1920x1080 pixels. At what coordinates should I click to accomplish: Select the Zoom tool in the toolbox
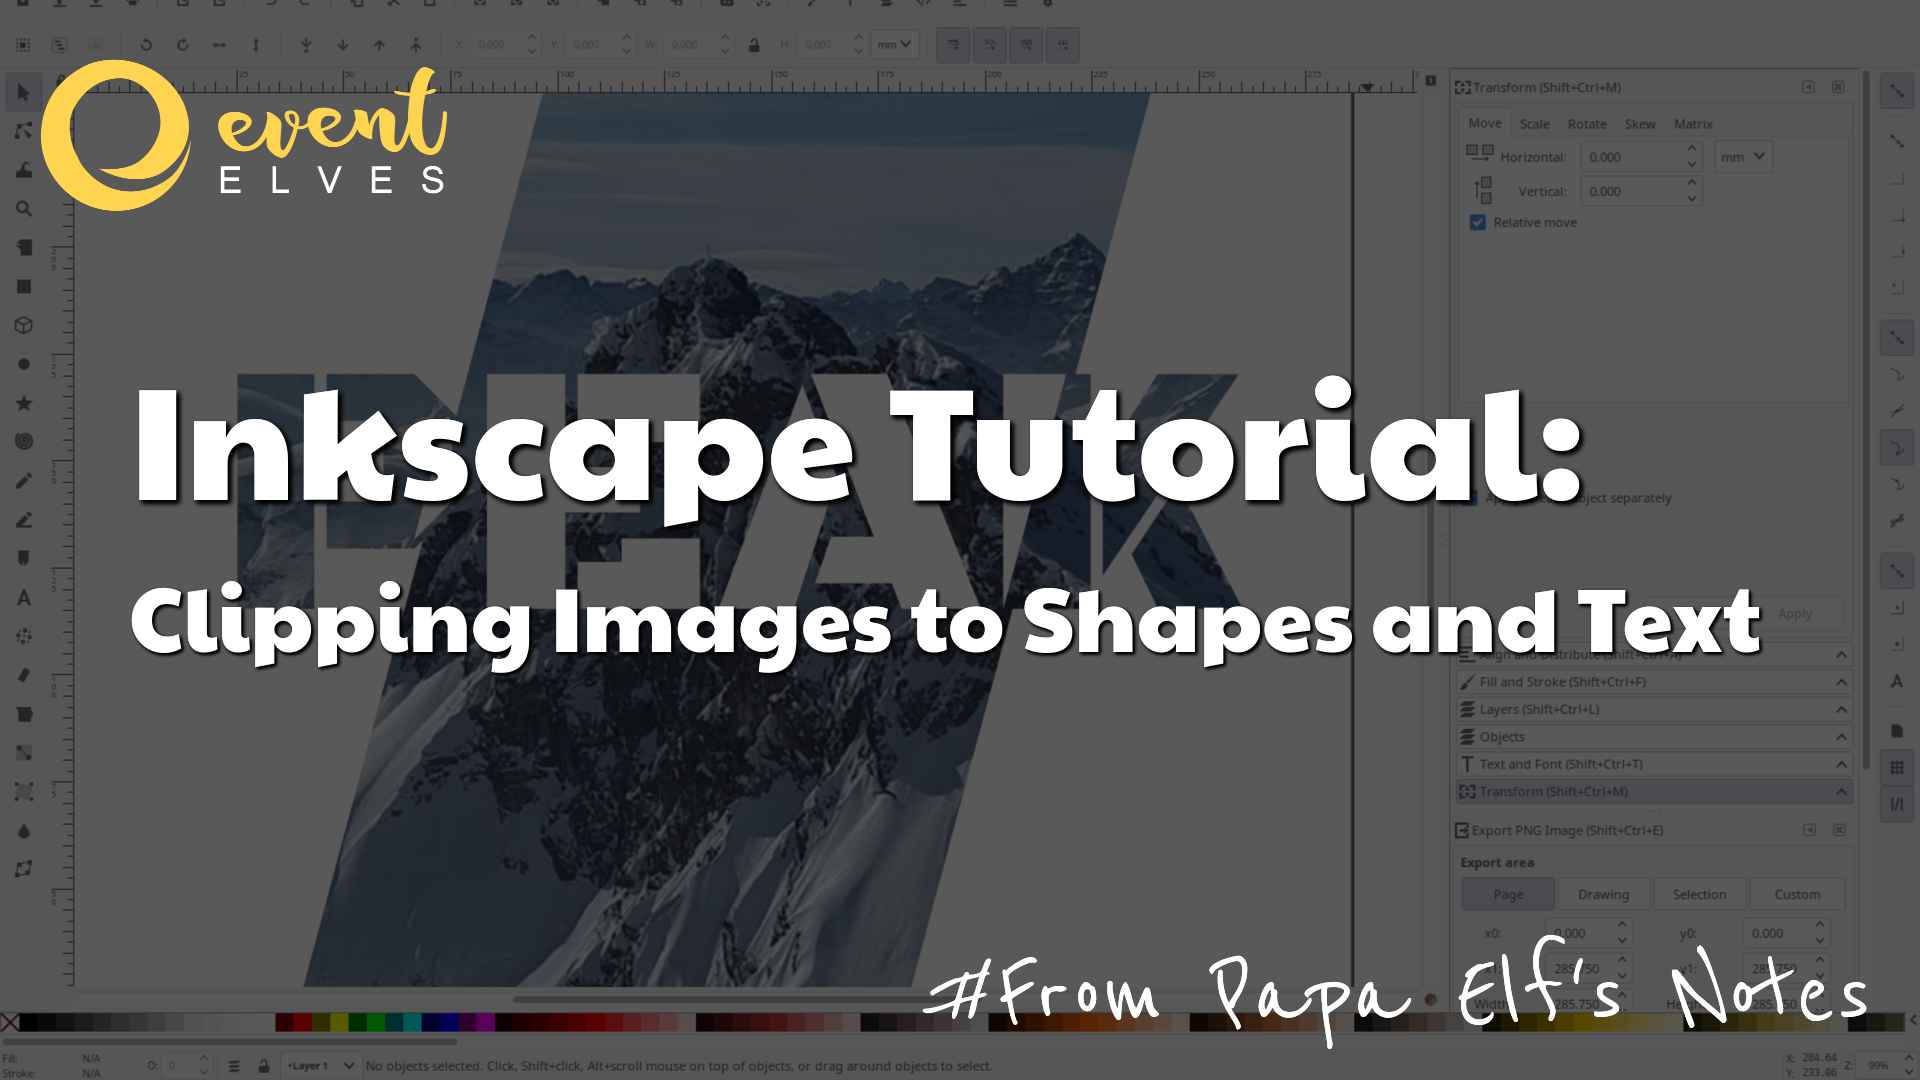(24, 209)
